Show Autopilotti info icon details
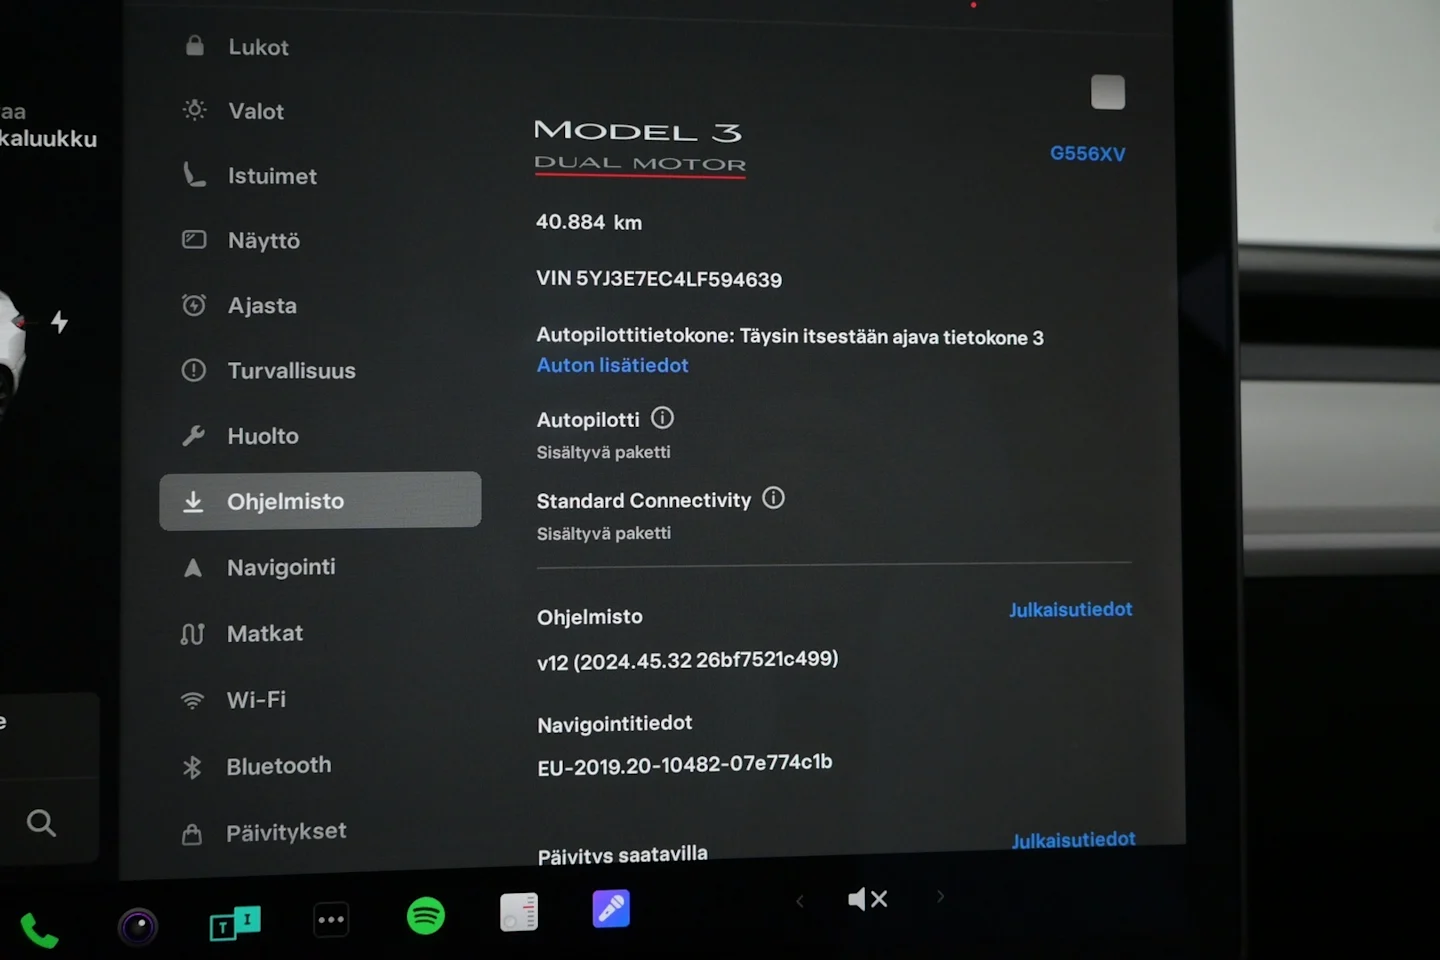This screenshot has height=960, width=1440. (x=662, y=417)
